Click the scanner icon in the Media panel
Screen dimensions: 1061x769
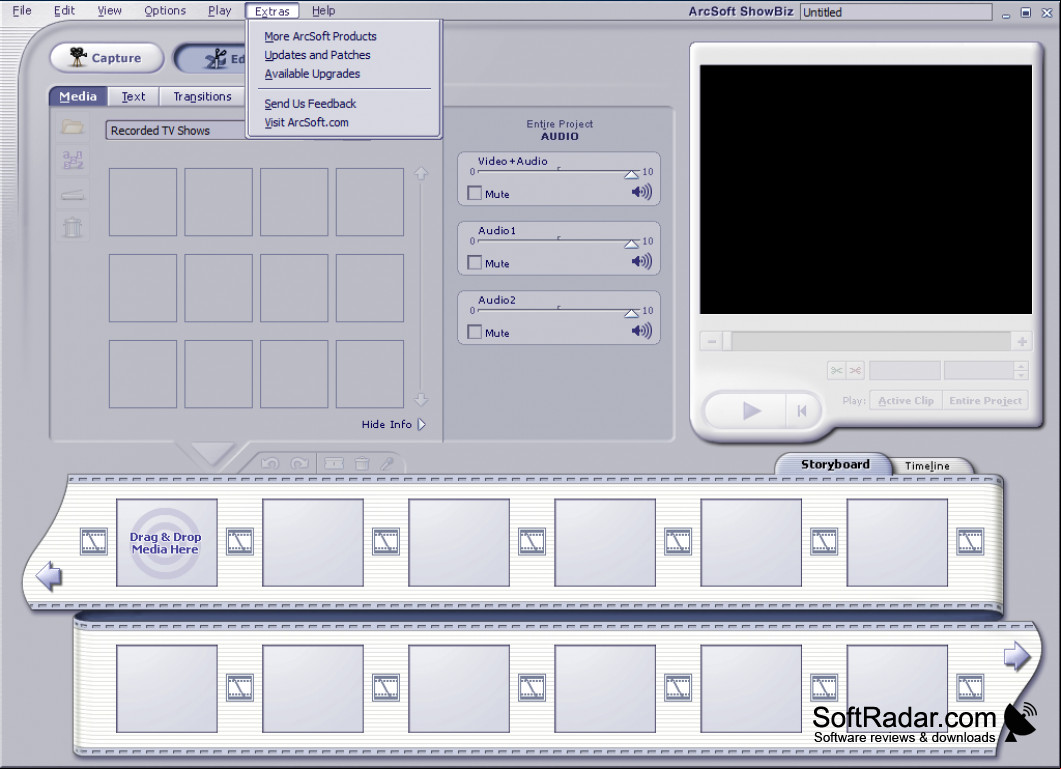pos(72,195)
